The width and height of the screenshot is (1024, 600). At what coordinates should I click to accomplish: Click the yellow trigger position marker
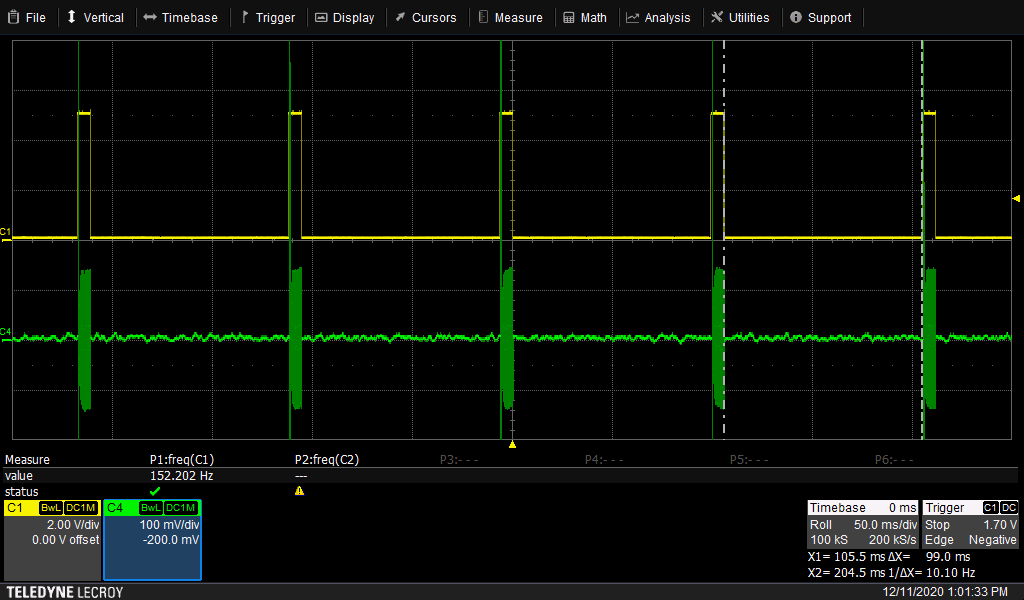[512, 444]
